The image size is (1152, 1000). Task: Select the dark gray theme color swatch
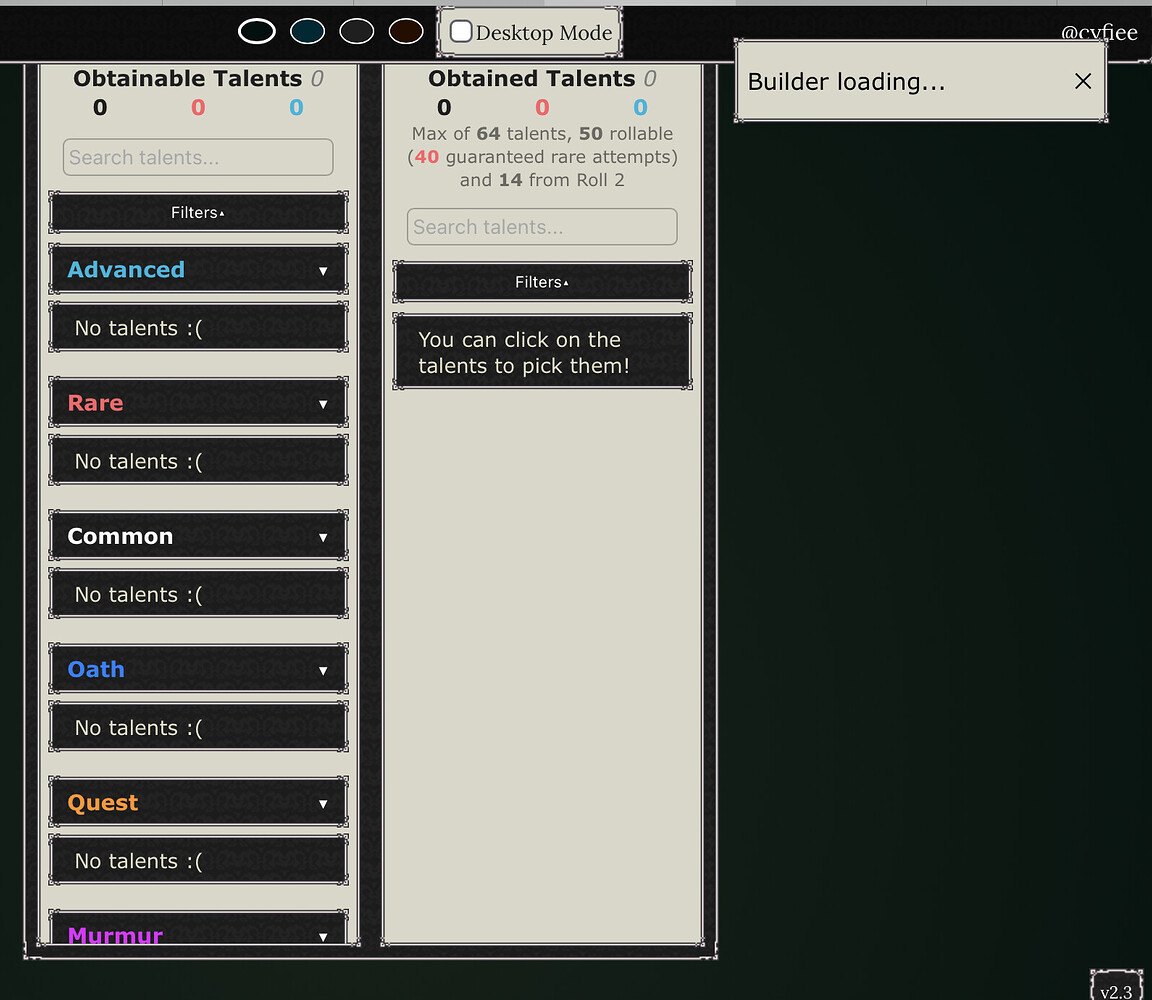coord(357,32)
